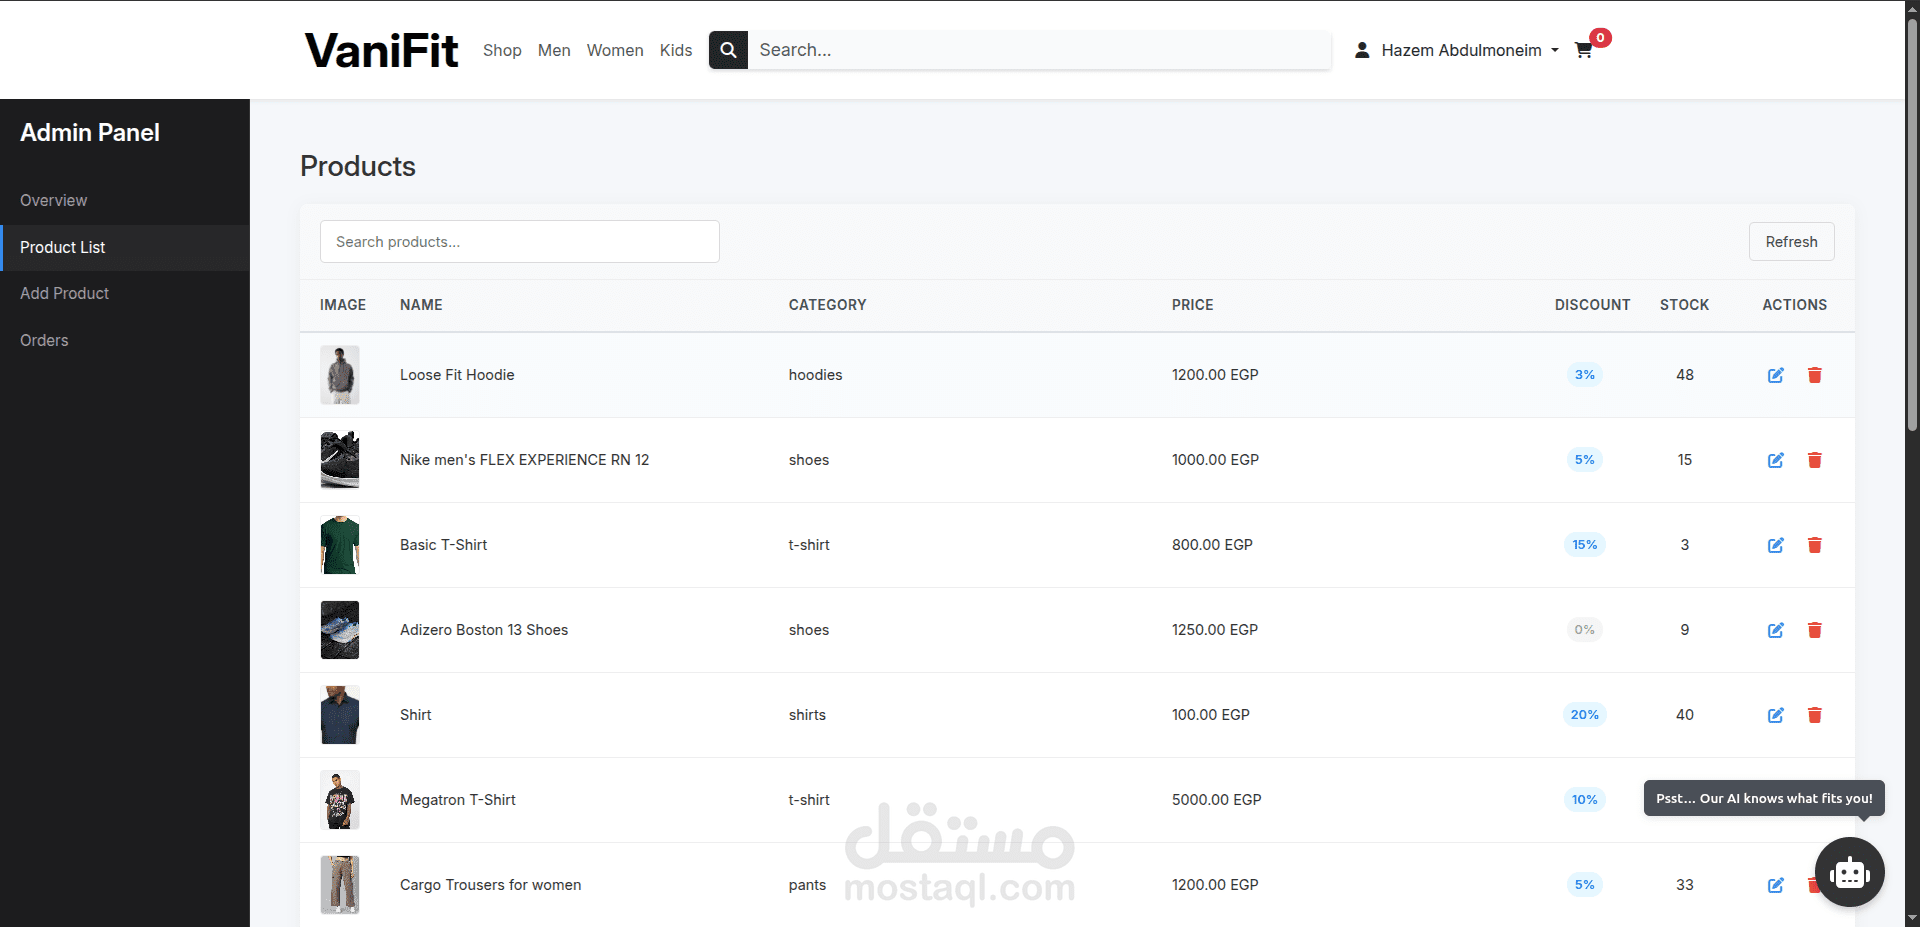
Task: Click the 10% discount badge
Action: click(x=1584, y=800)
